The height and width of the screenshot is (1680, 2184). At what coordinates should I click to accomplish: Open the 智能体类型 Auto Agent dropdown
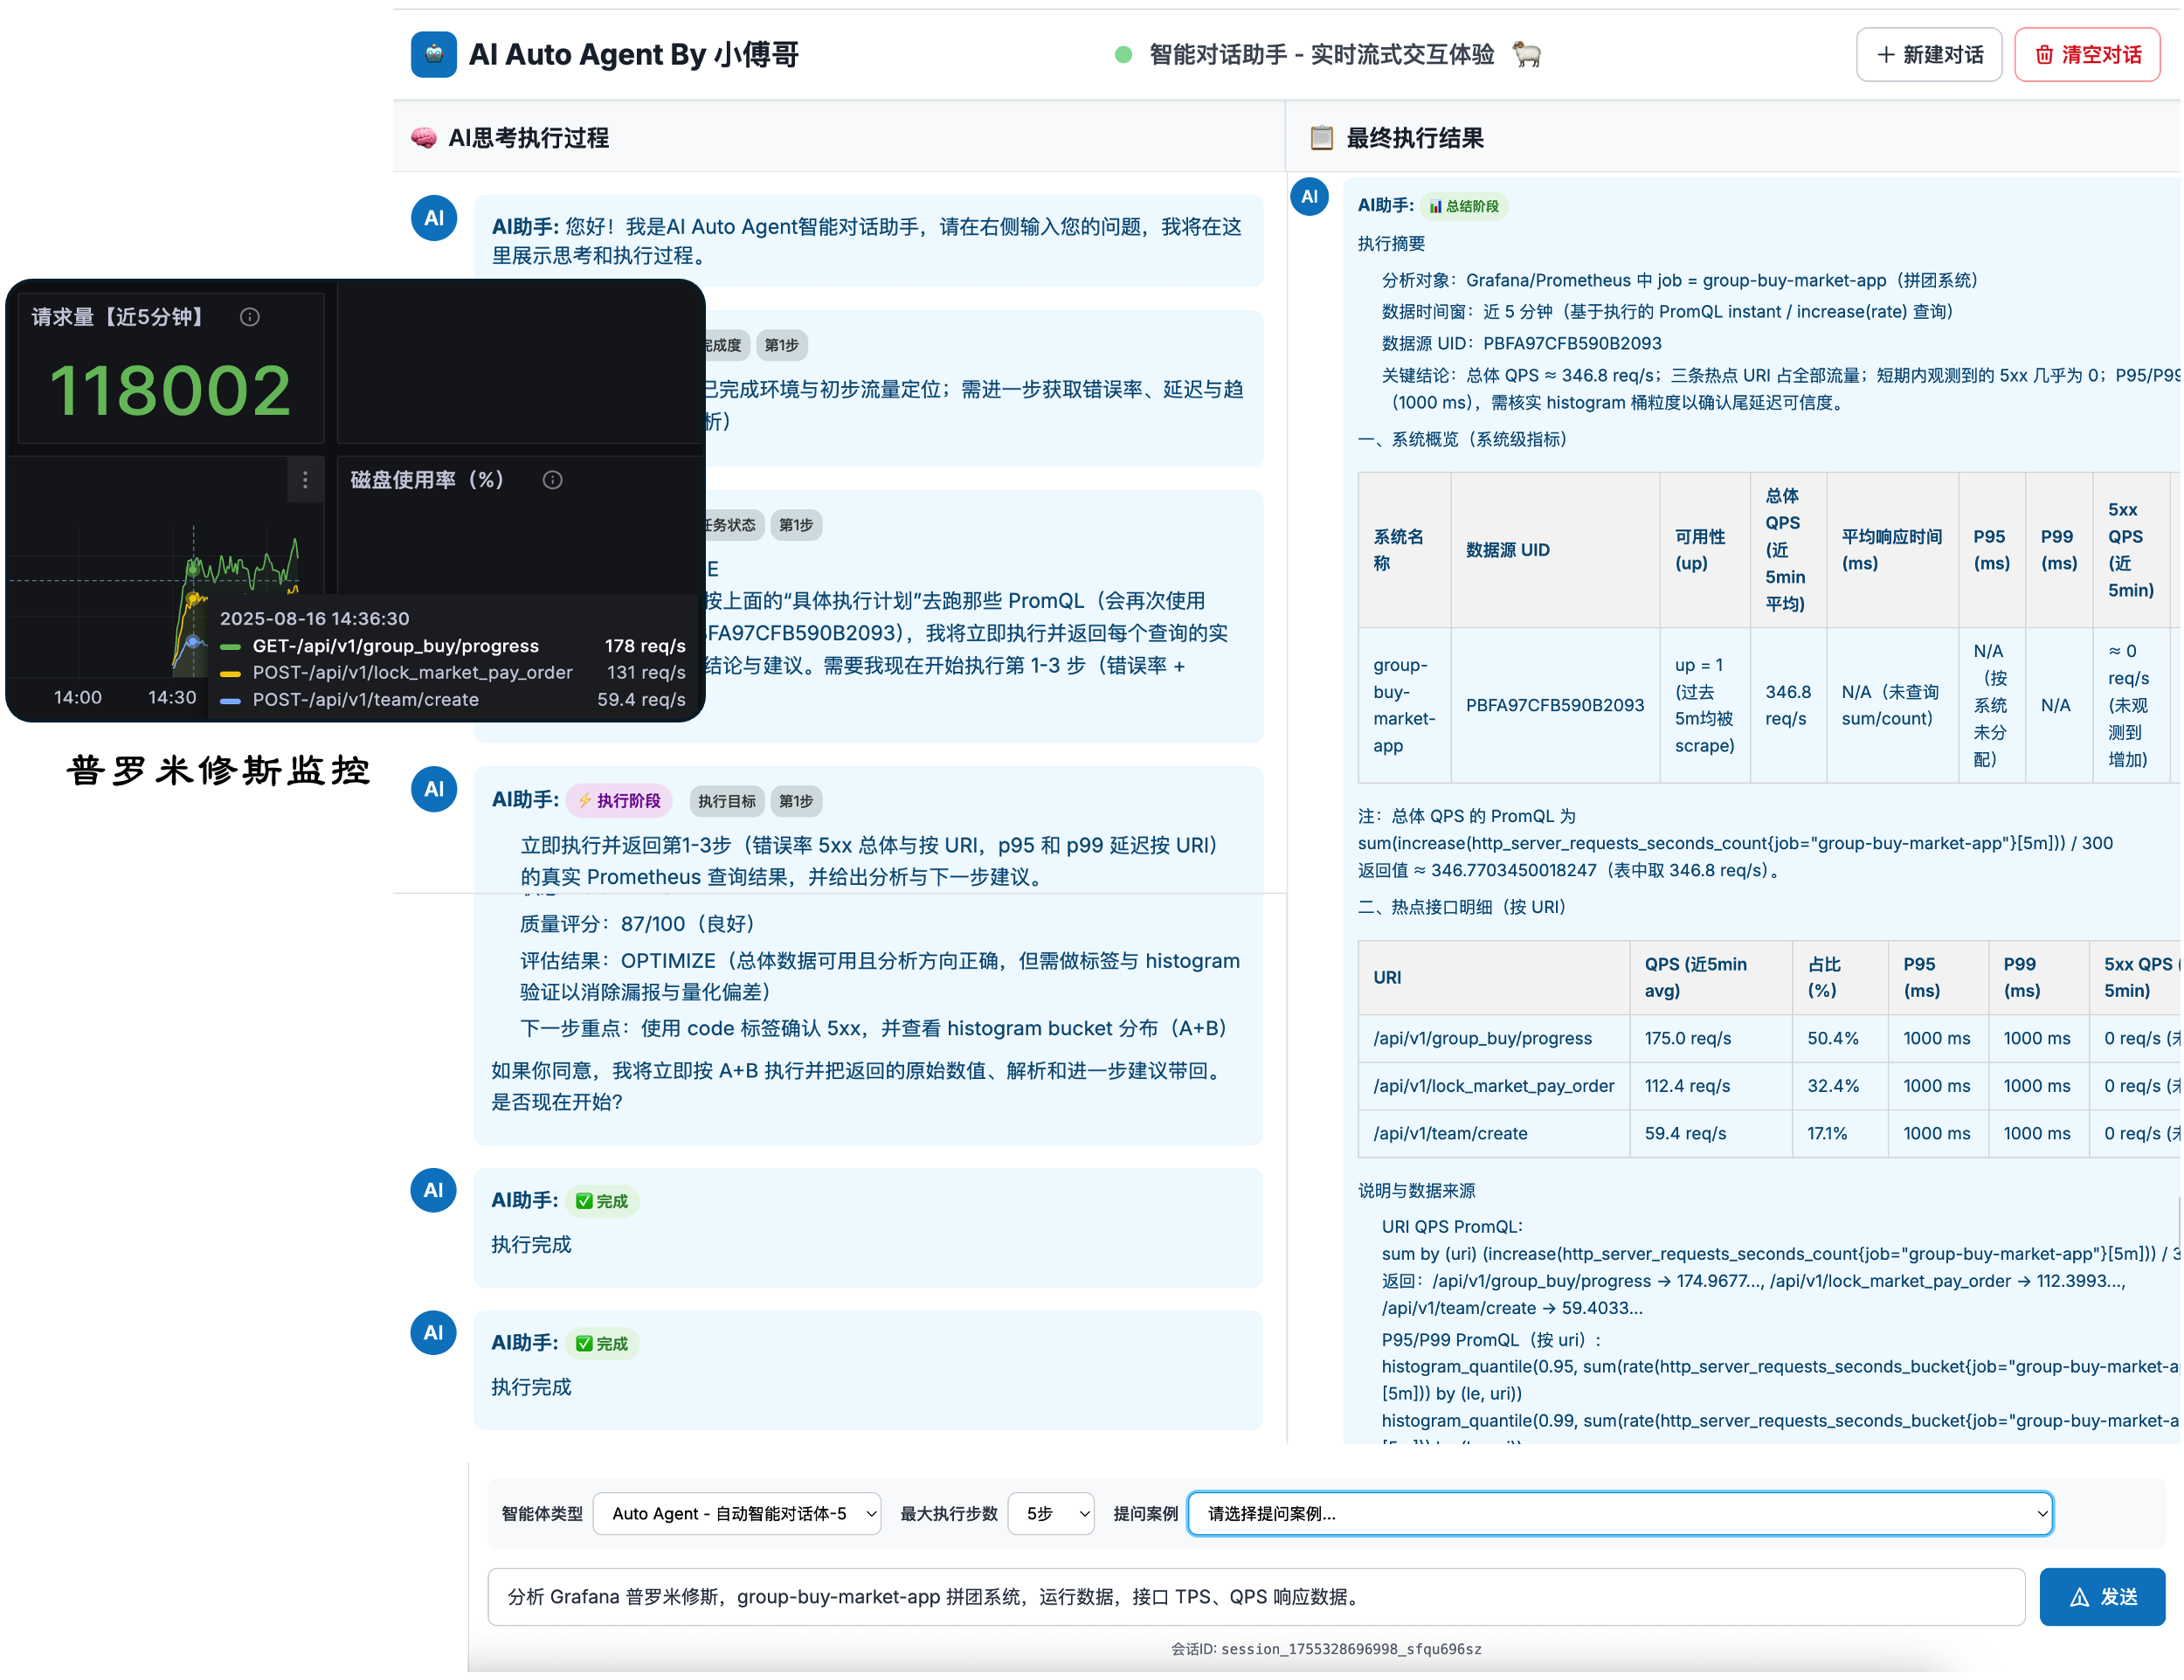point(737,1514)
